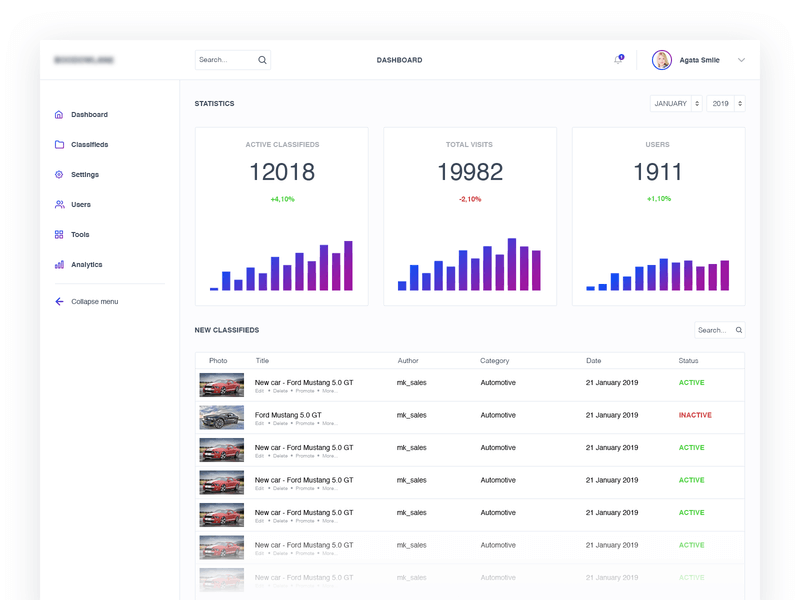Click the magnifier icon in top search bar
800x600 pixels.
coord(262,60)
